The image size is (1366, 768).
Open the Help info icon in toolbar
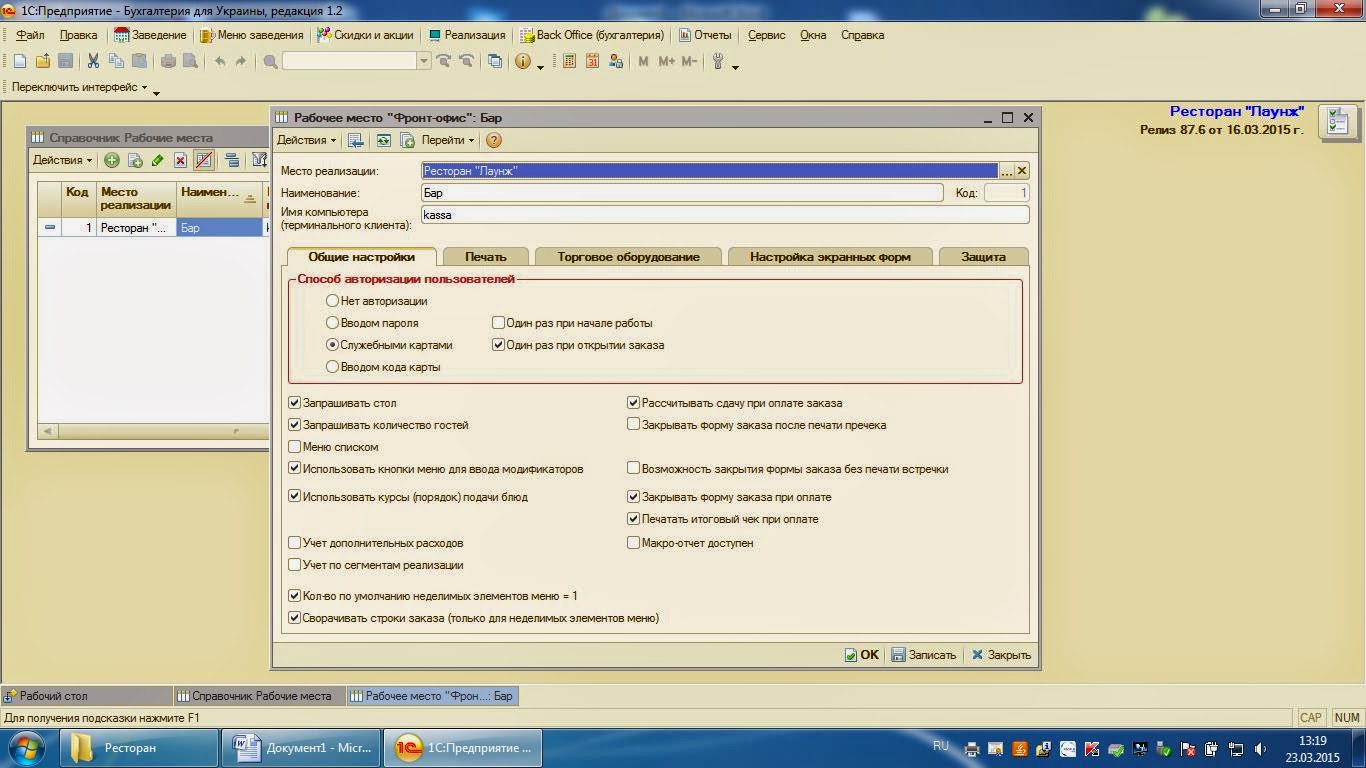(522, 61)
